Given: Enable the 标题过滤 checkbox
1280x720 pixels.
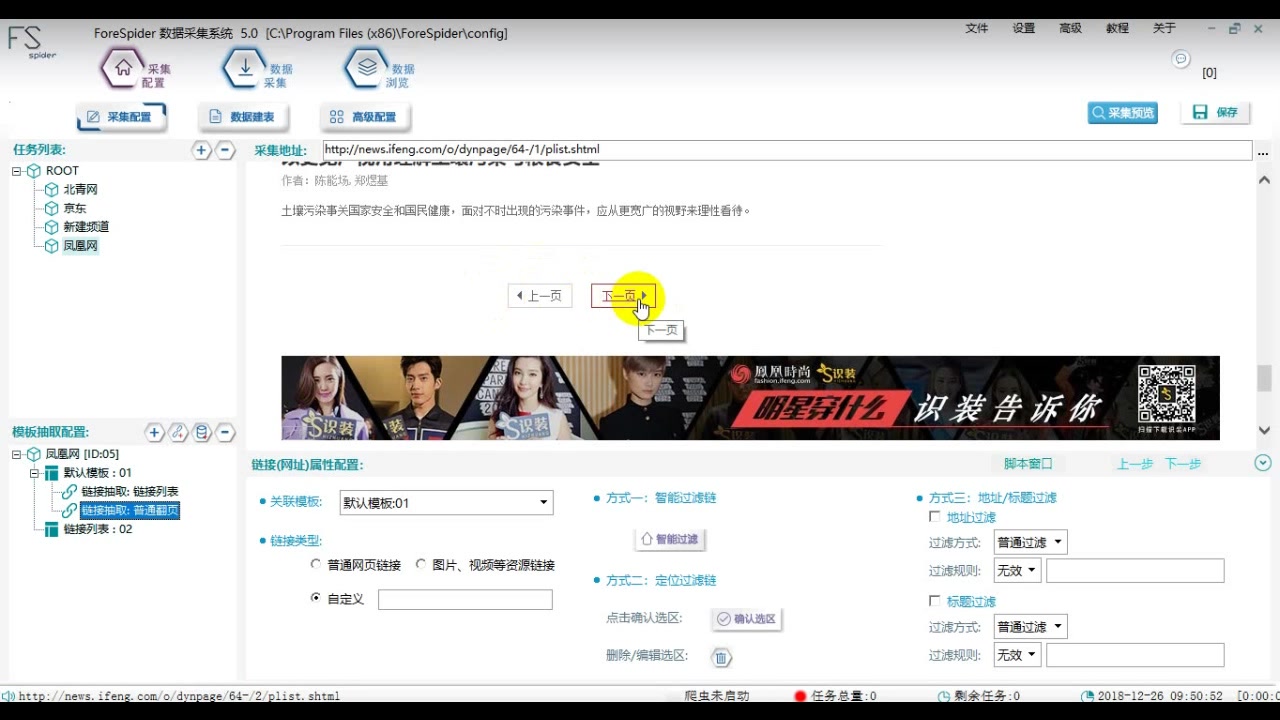Looking at the screenshot, I should [935, 600].
